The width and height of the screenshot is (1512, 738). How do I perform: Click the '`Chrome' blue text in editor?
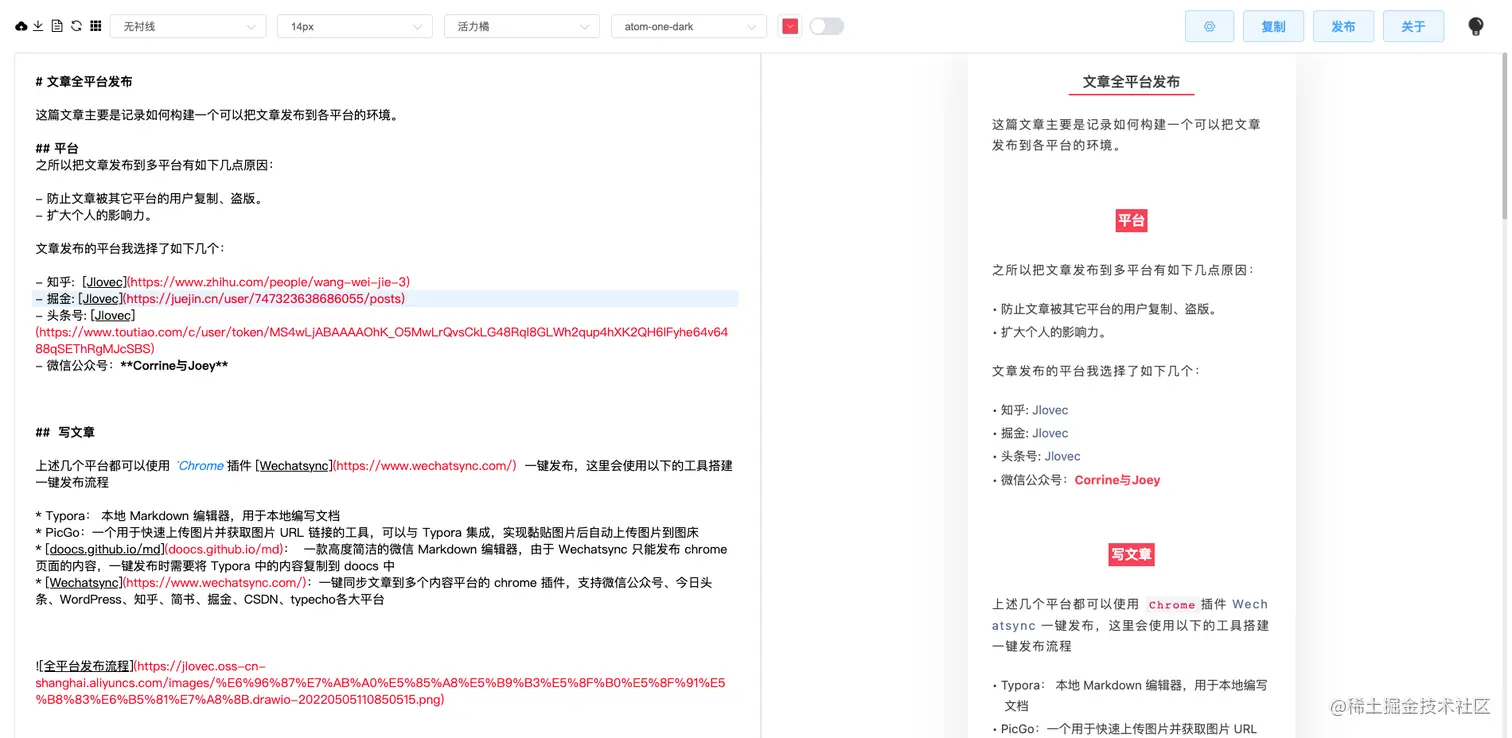tap(200, 466)
